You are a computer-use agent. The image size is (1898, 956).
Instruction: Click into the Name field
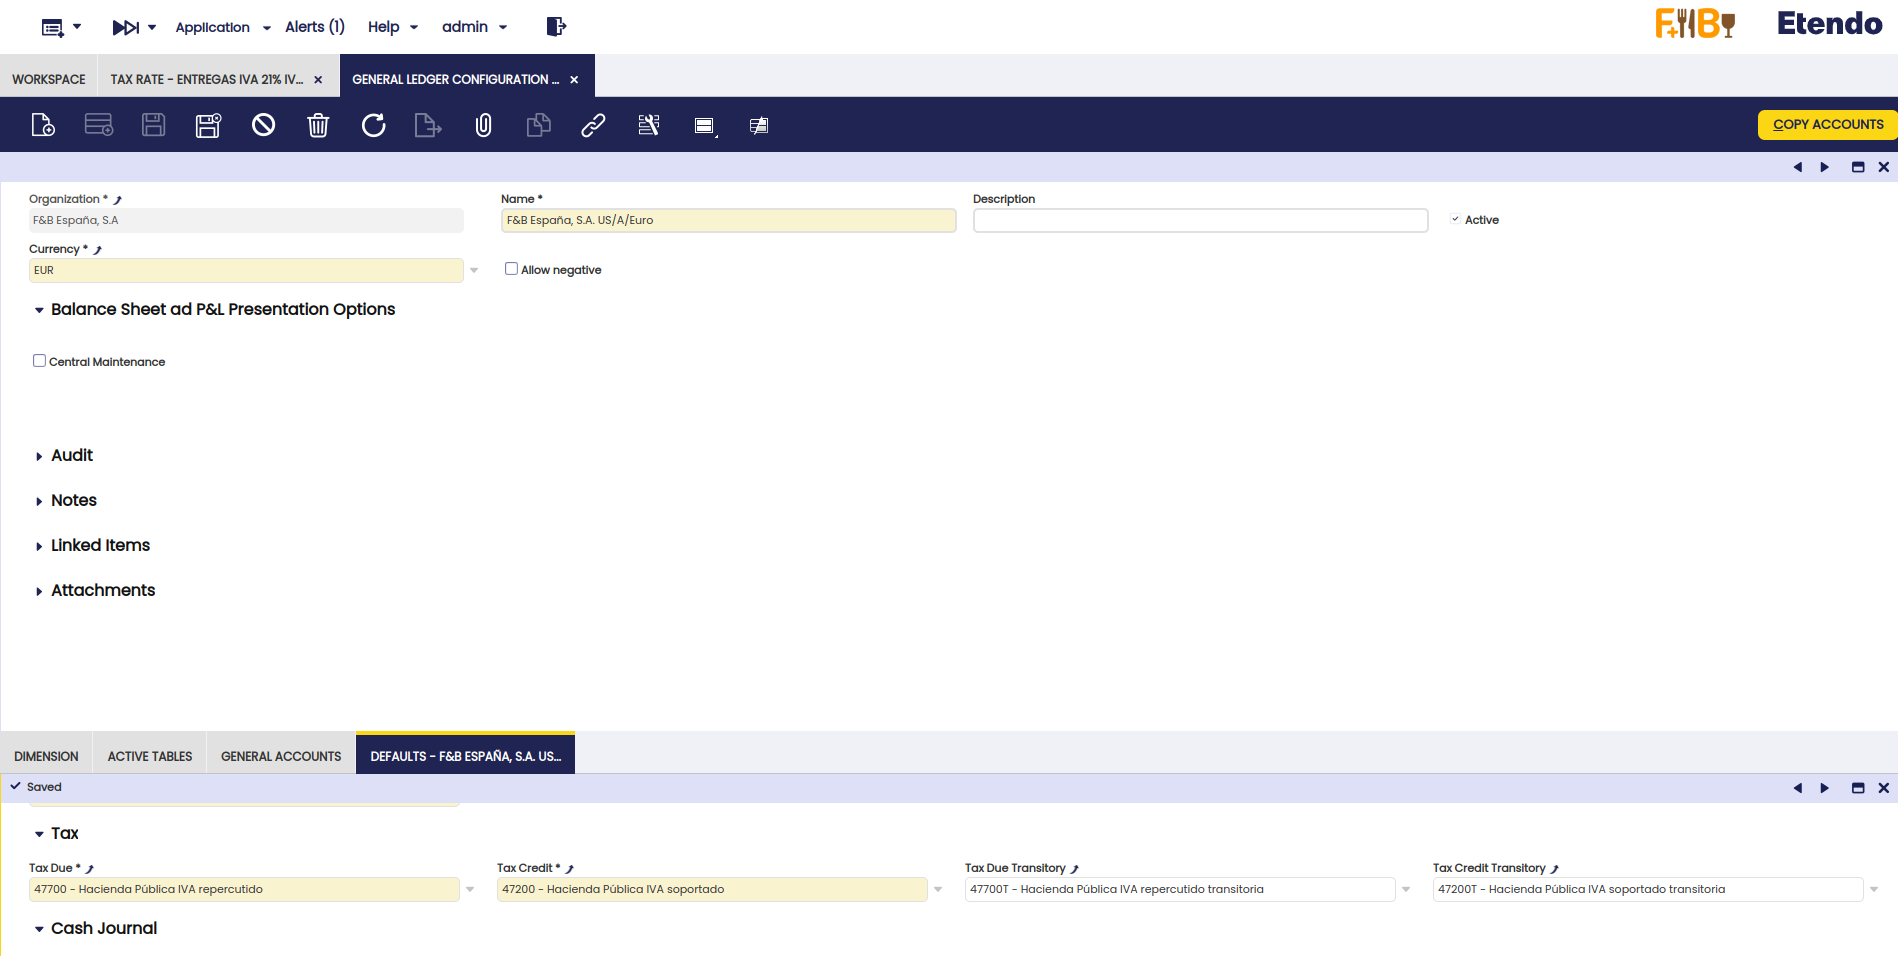[x=728, y=220]
